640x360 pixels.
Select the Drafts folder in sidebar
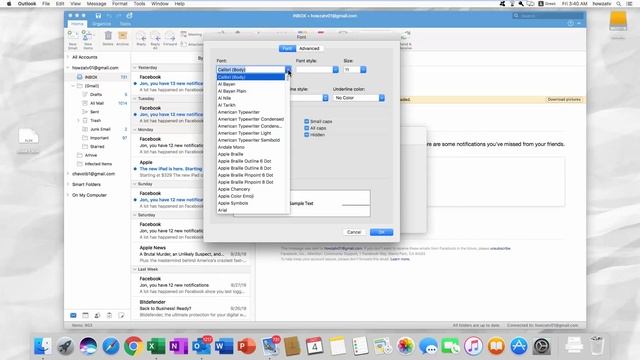pos(96,94)
